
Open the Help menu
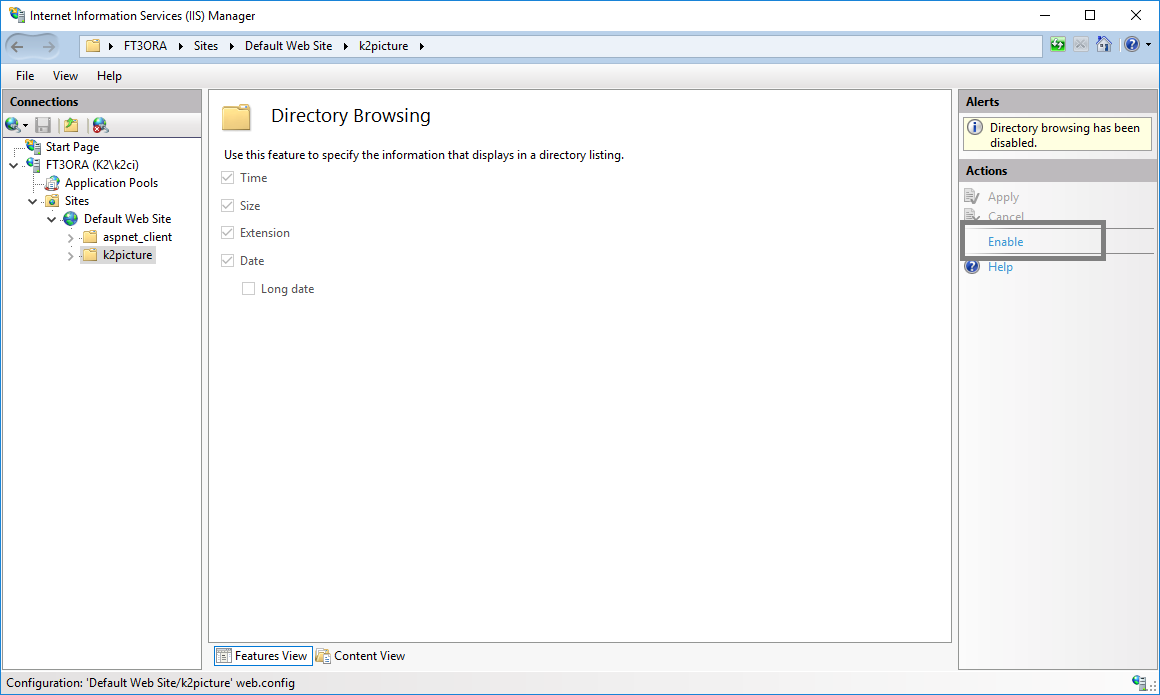click(x=109, y=75)
